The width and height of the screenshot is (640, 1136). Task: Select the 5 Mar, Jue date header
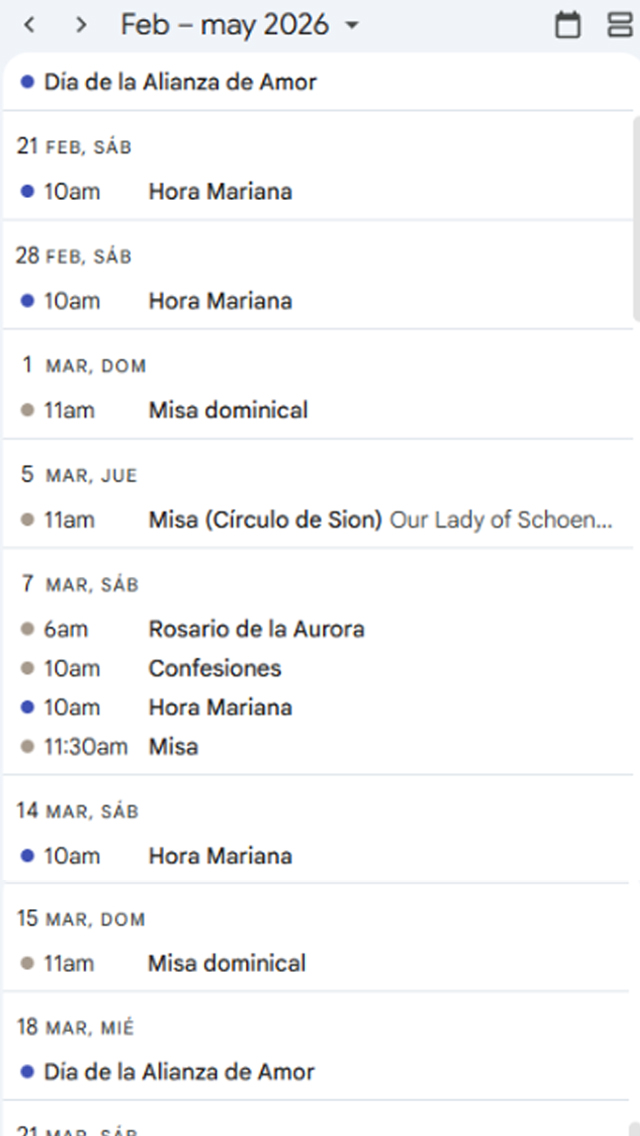tap(79, 475)
